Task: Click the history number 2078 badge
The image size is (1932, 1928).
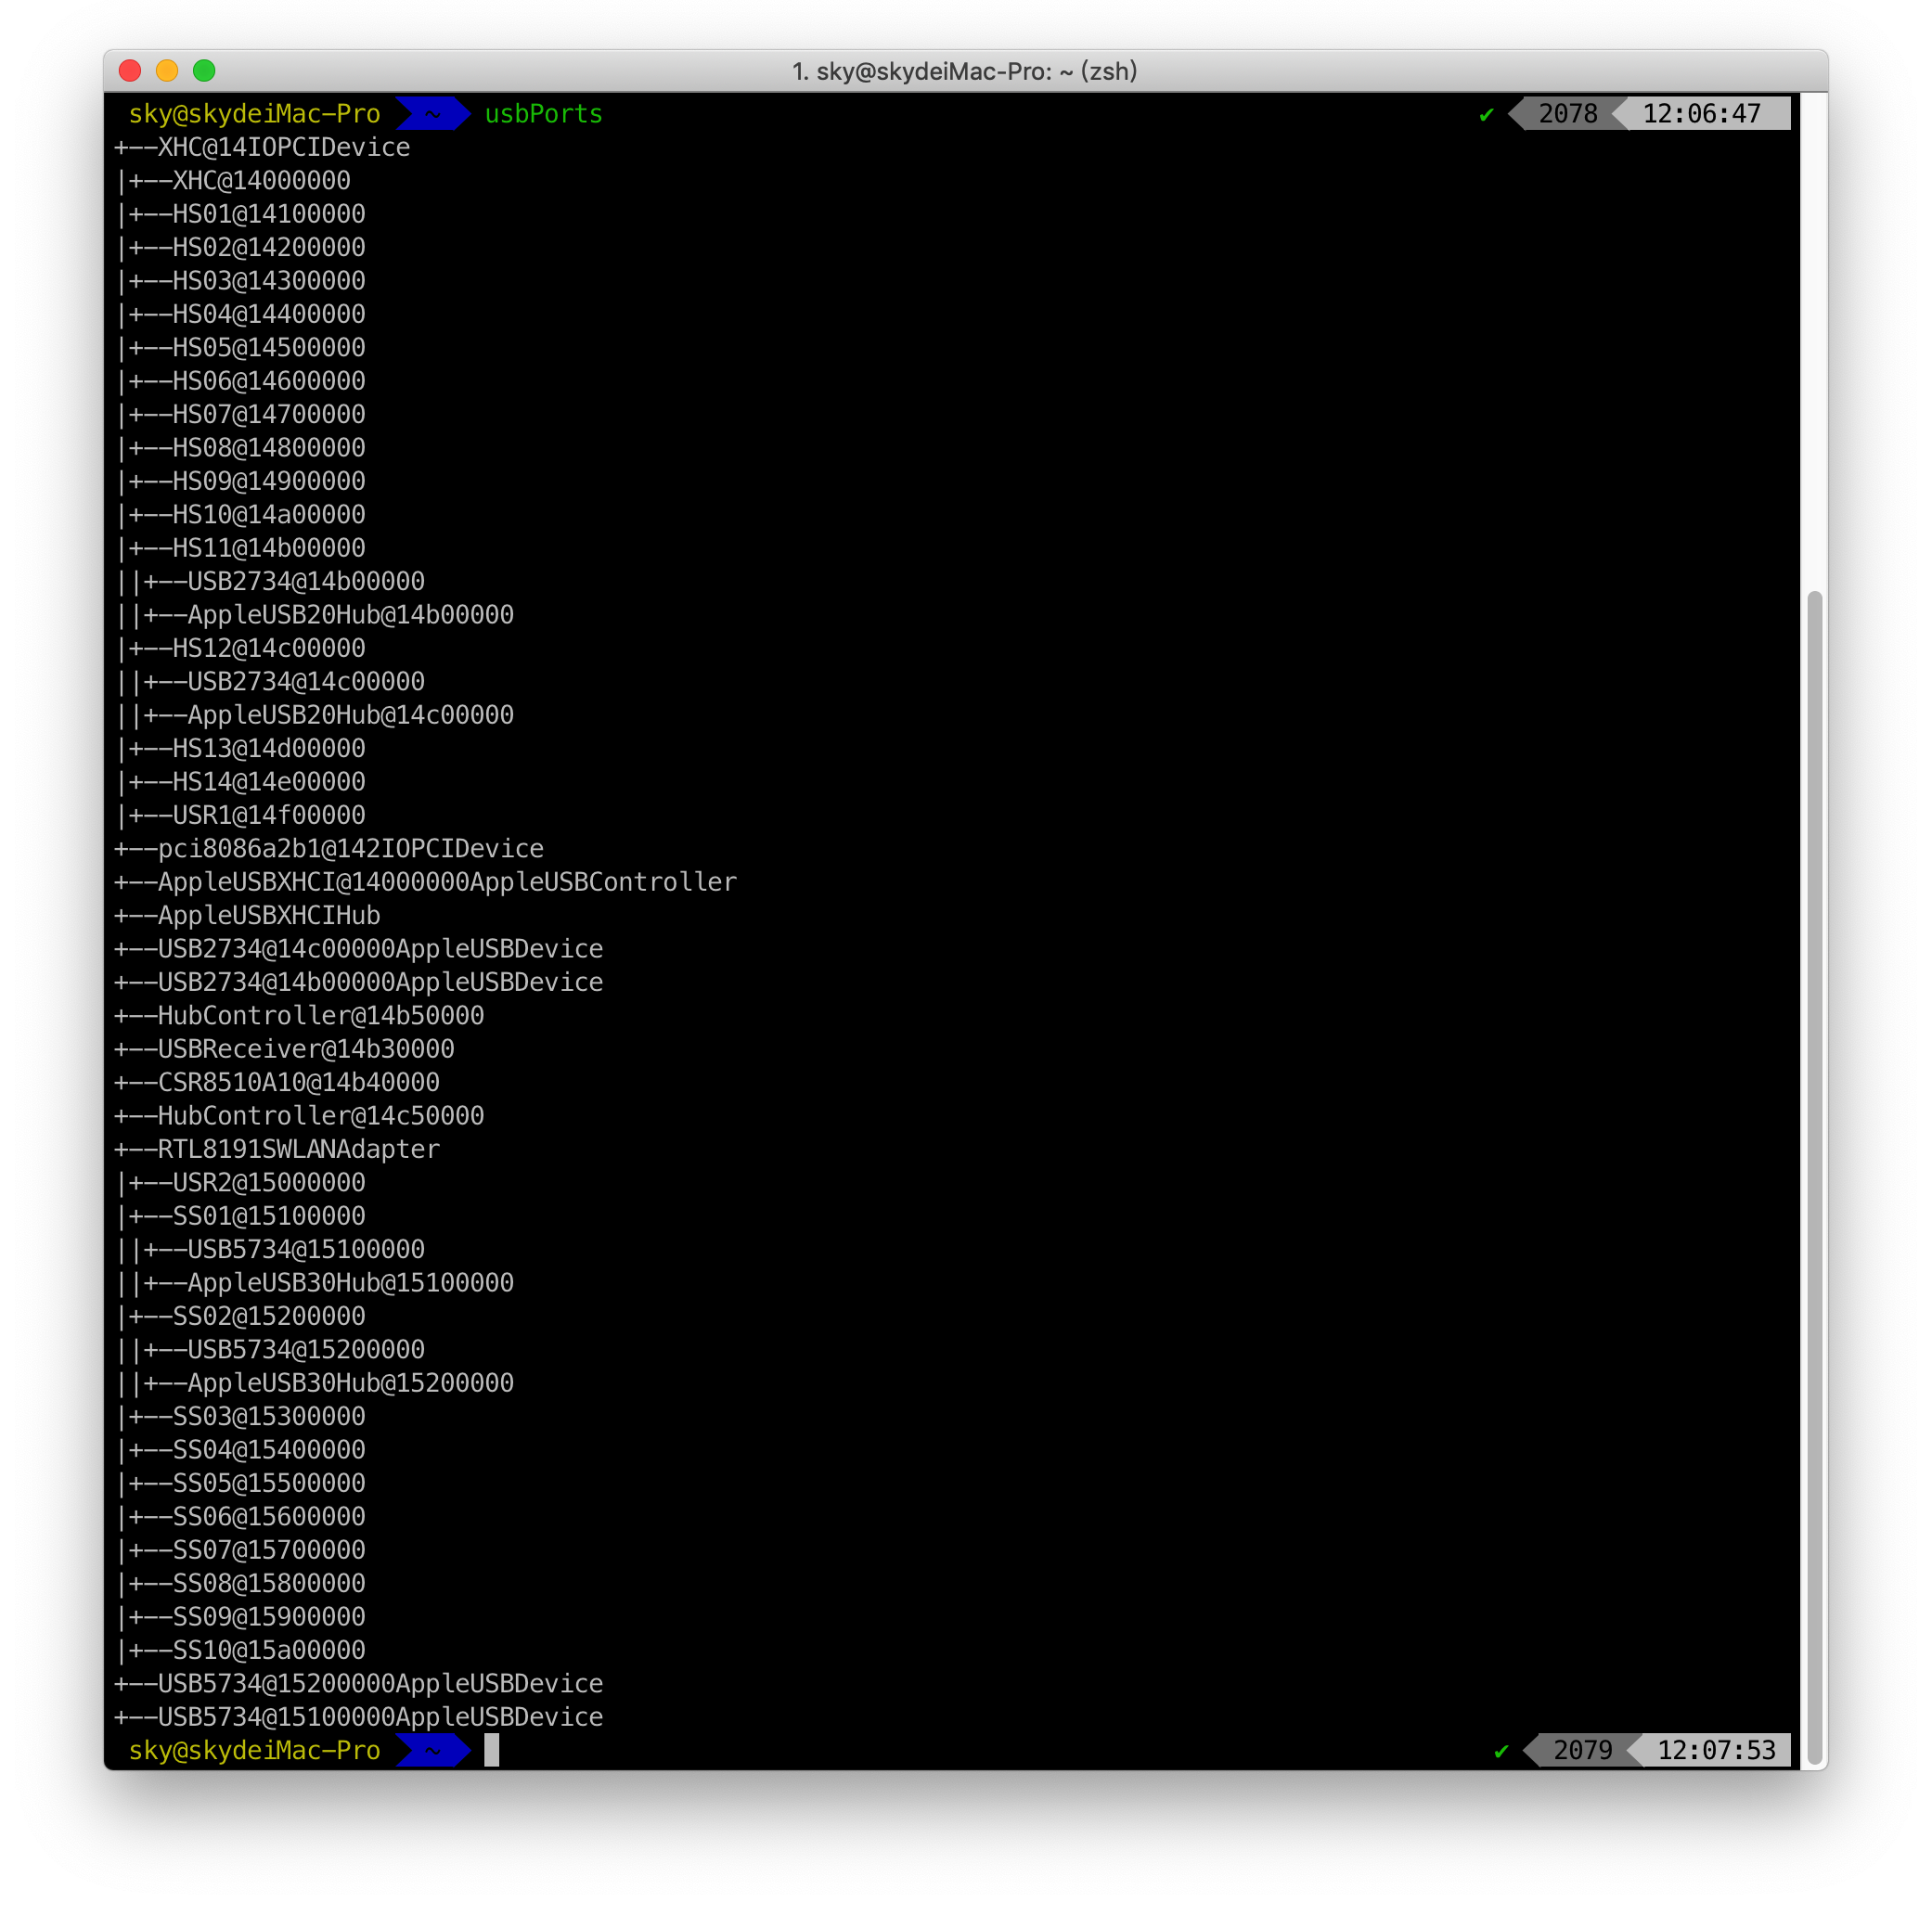Action: [x=1567, y=114]
